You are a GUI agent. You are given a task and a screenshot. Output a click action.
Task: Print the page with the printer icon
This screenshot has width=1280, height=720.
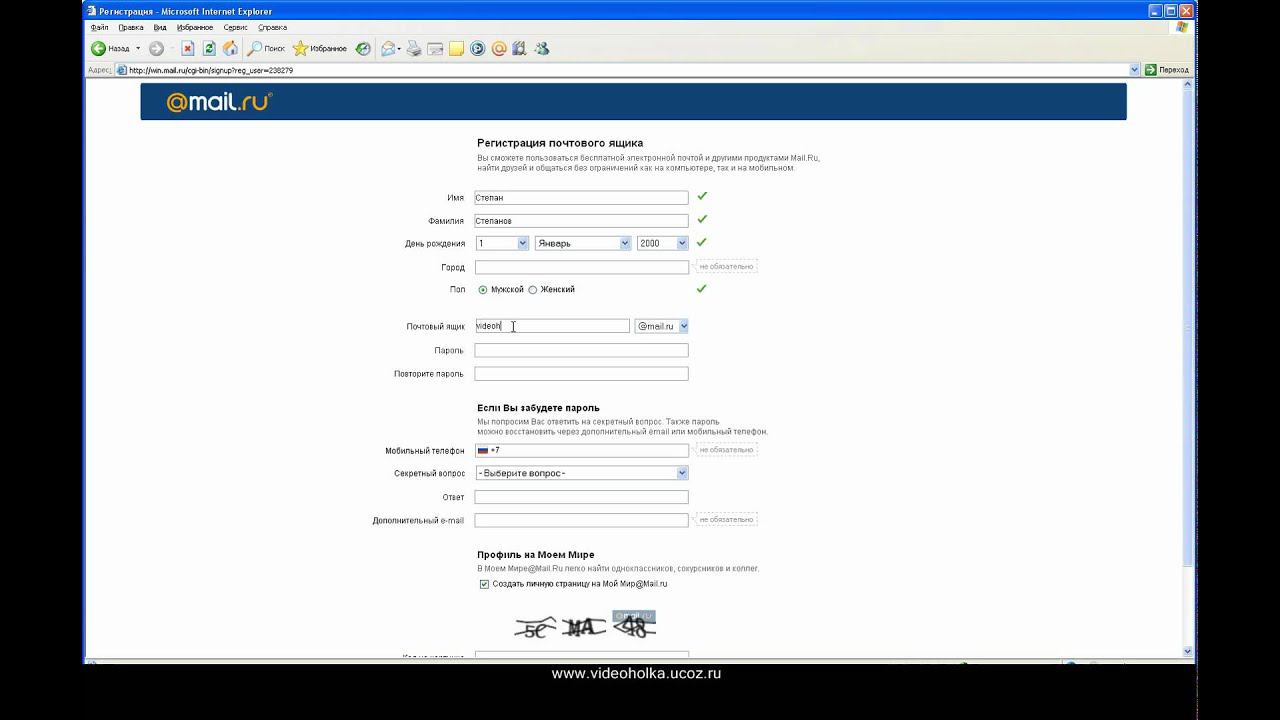click(414, 48)
